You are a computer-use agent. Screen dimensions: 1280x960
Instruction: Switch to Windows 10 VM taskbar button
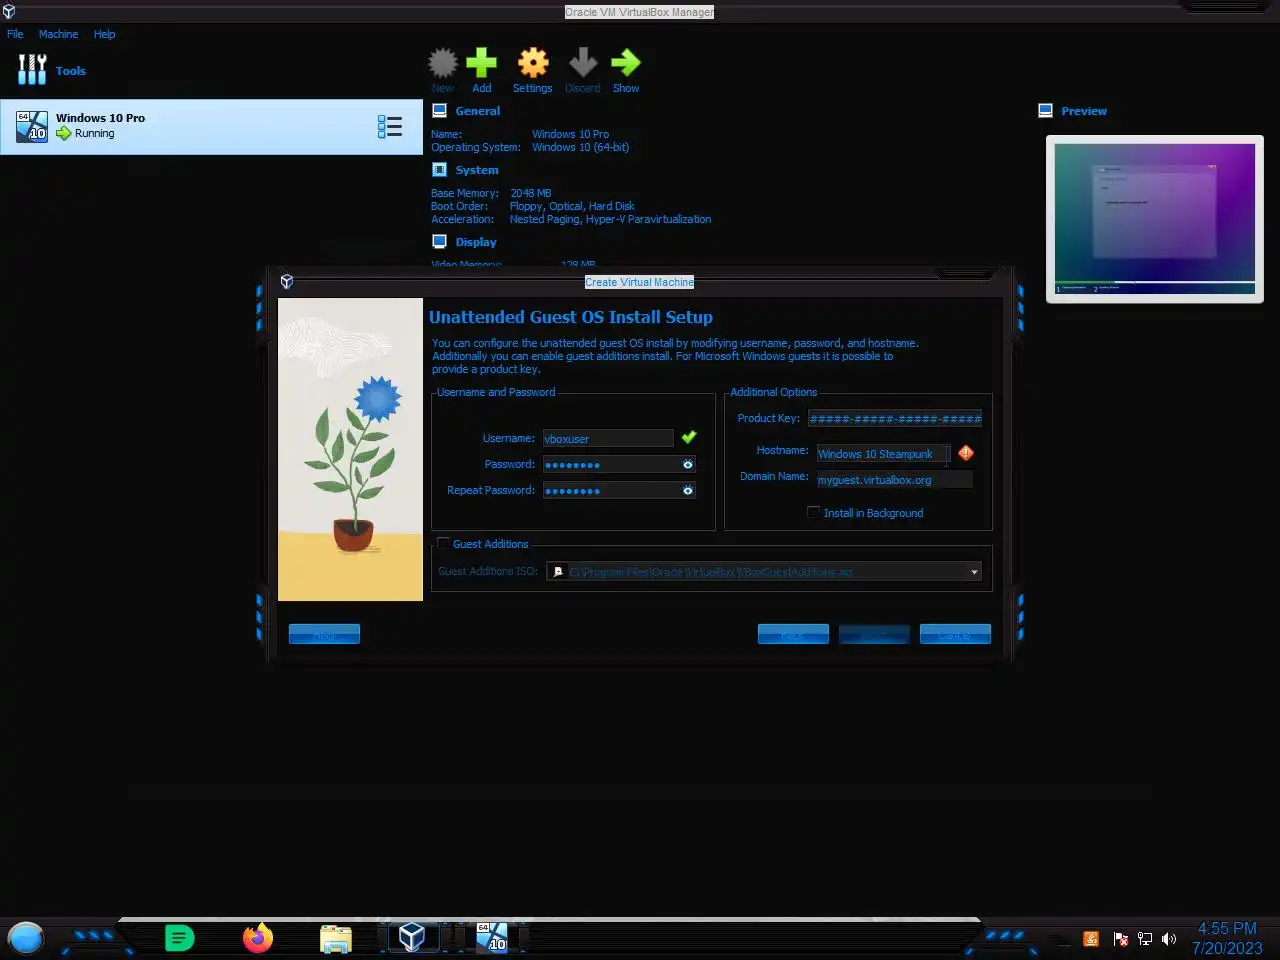[492, 937]
